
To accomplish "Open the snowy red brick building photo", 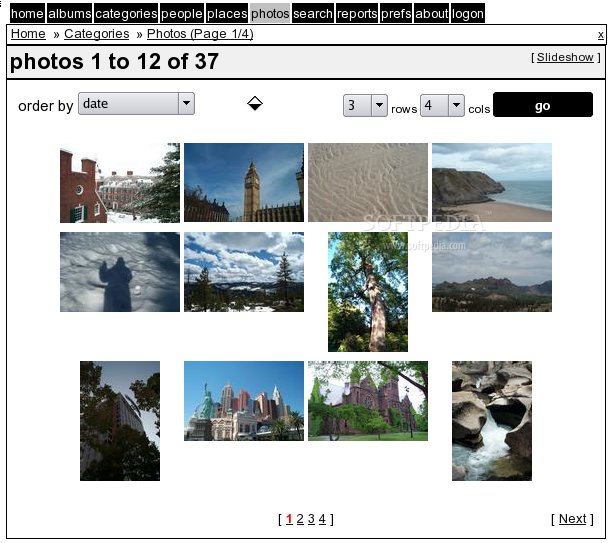I will tap(120, 183).
